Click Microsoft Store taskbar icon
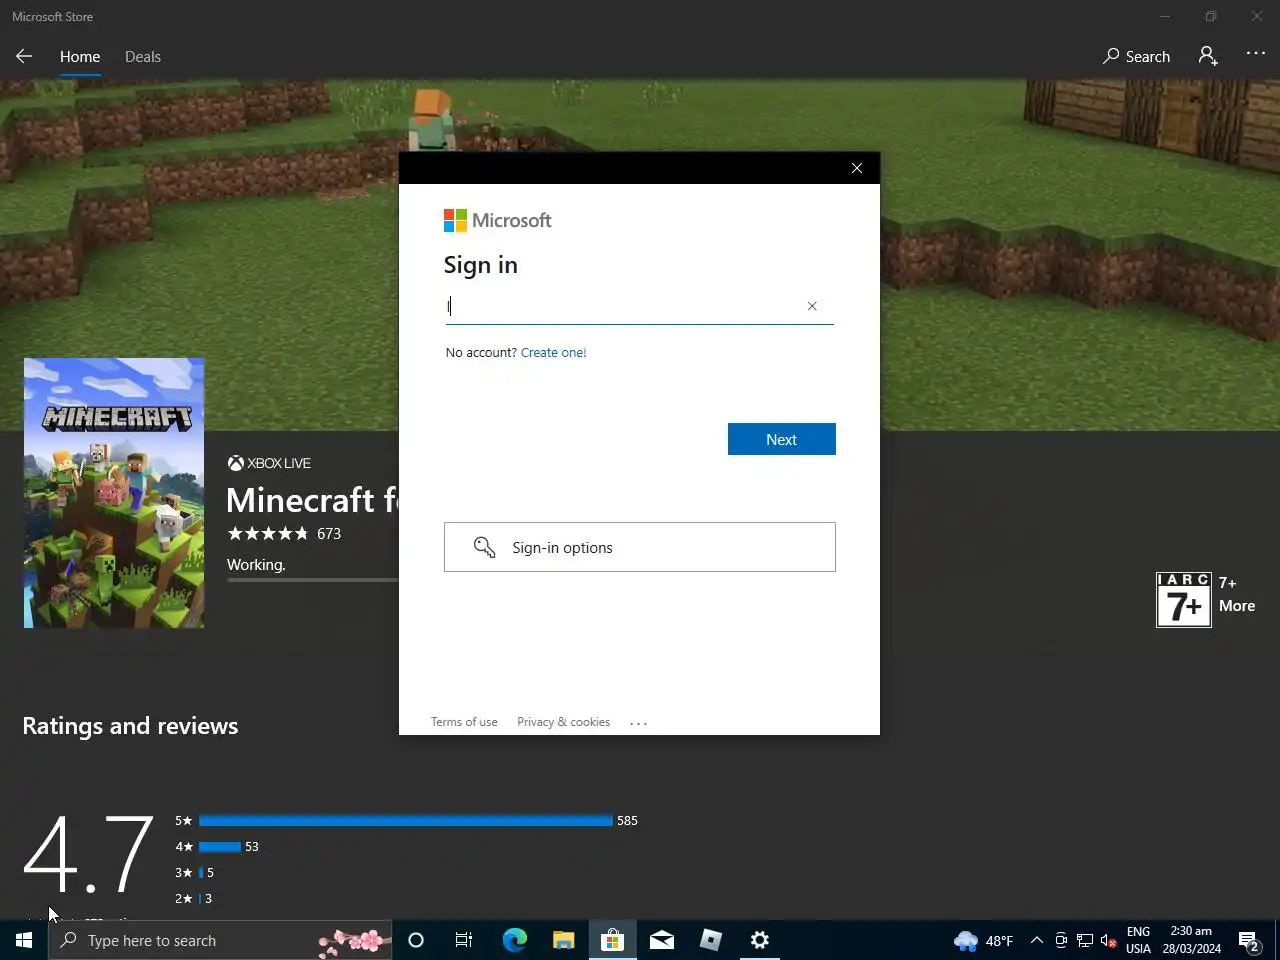This screenshot has width=1280, height=960. click(x=612, y=940)
